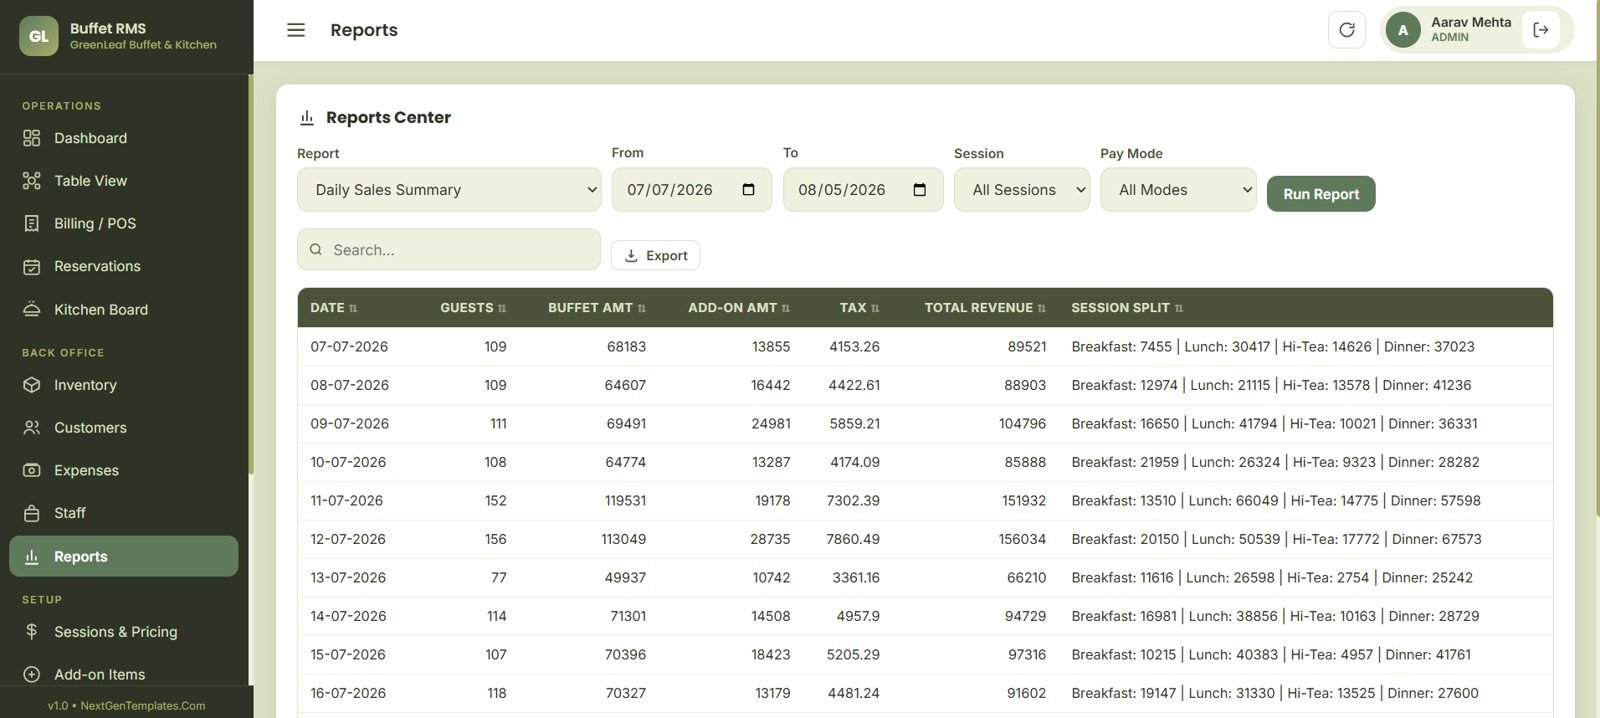Click tax value 7860.49
Image resolution: width=1600 pixels, height=718 pixels.
click(853, 539)
